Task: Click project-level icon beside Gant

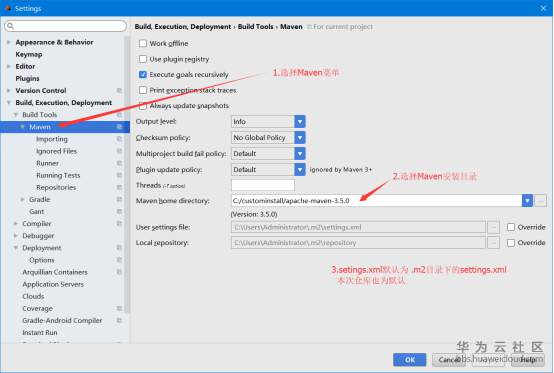Action: (x=119, y=212)
